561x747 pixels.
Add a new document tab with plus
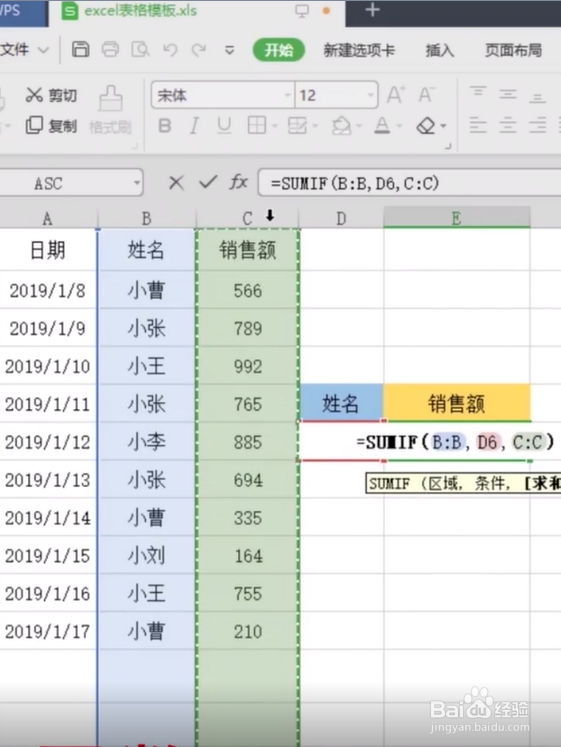372,10
